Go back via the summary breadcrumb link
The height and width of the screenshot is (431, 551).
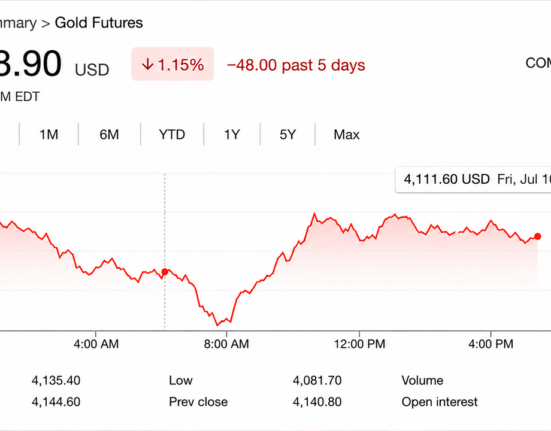[x=18, y=23]
